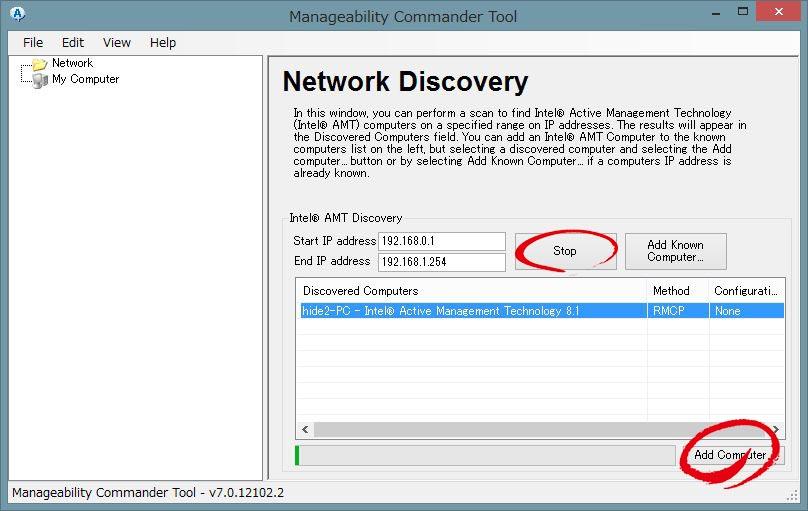Viewport: 808px width, 511px height.
Task: Click the Configuration column header
Action: coord(747,291)
